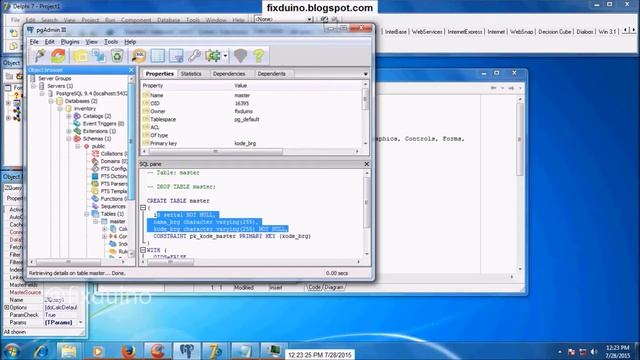Click the Maintenance wrench icon

(194, 56)
